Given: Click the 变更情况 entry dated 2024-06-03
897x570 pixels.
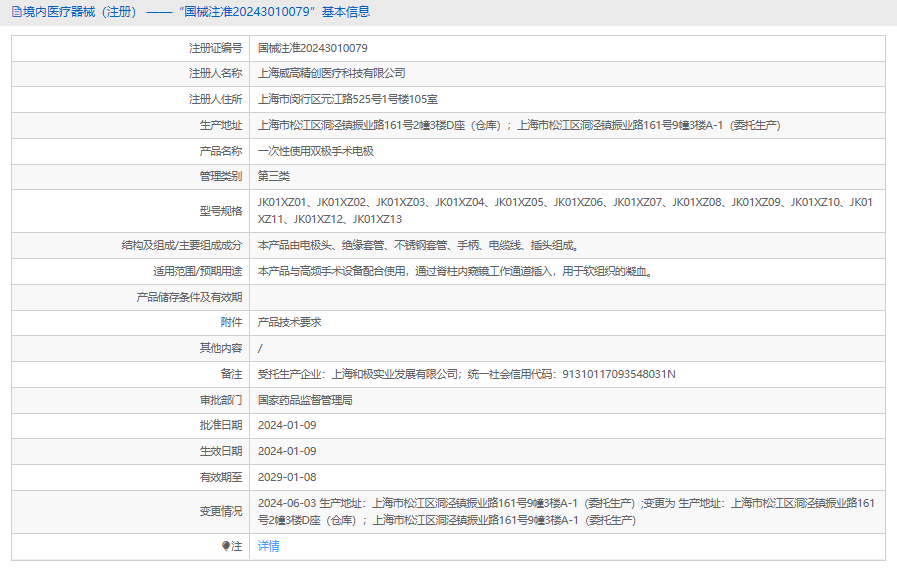Looking at the screenshot, I should click(565, 511).
